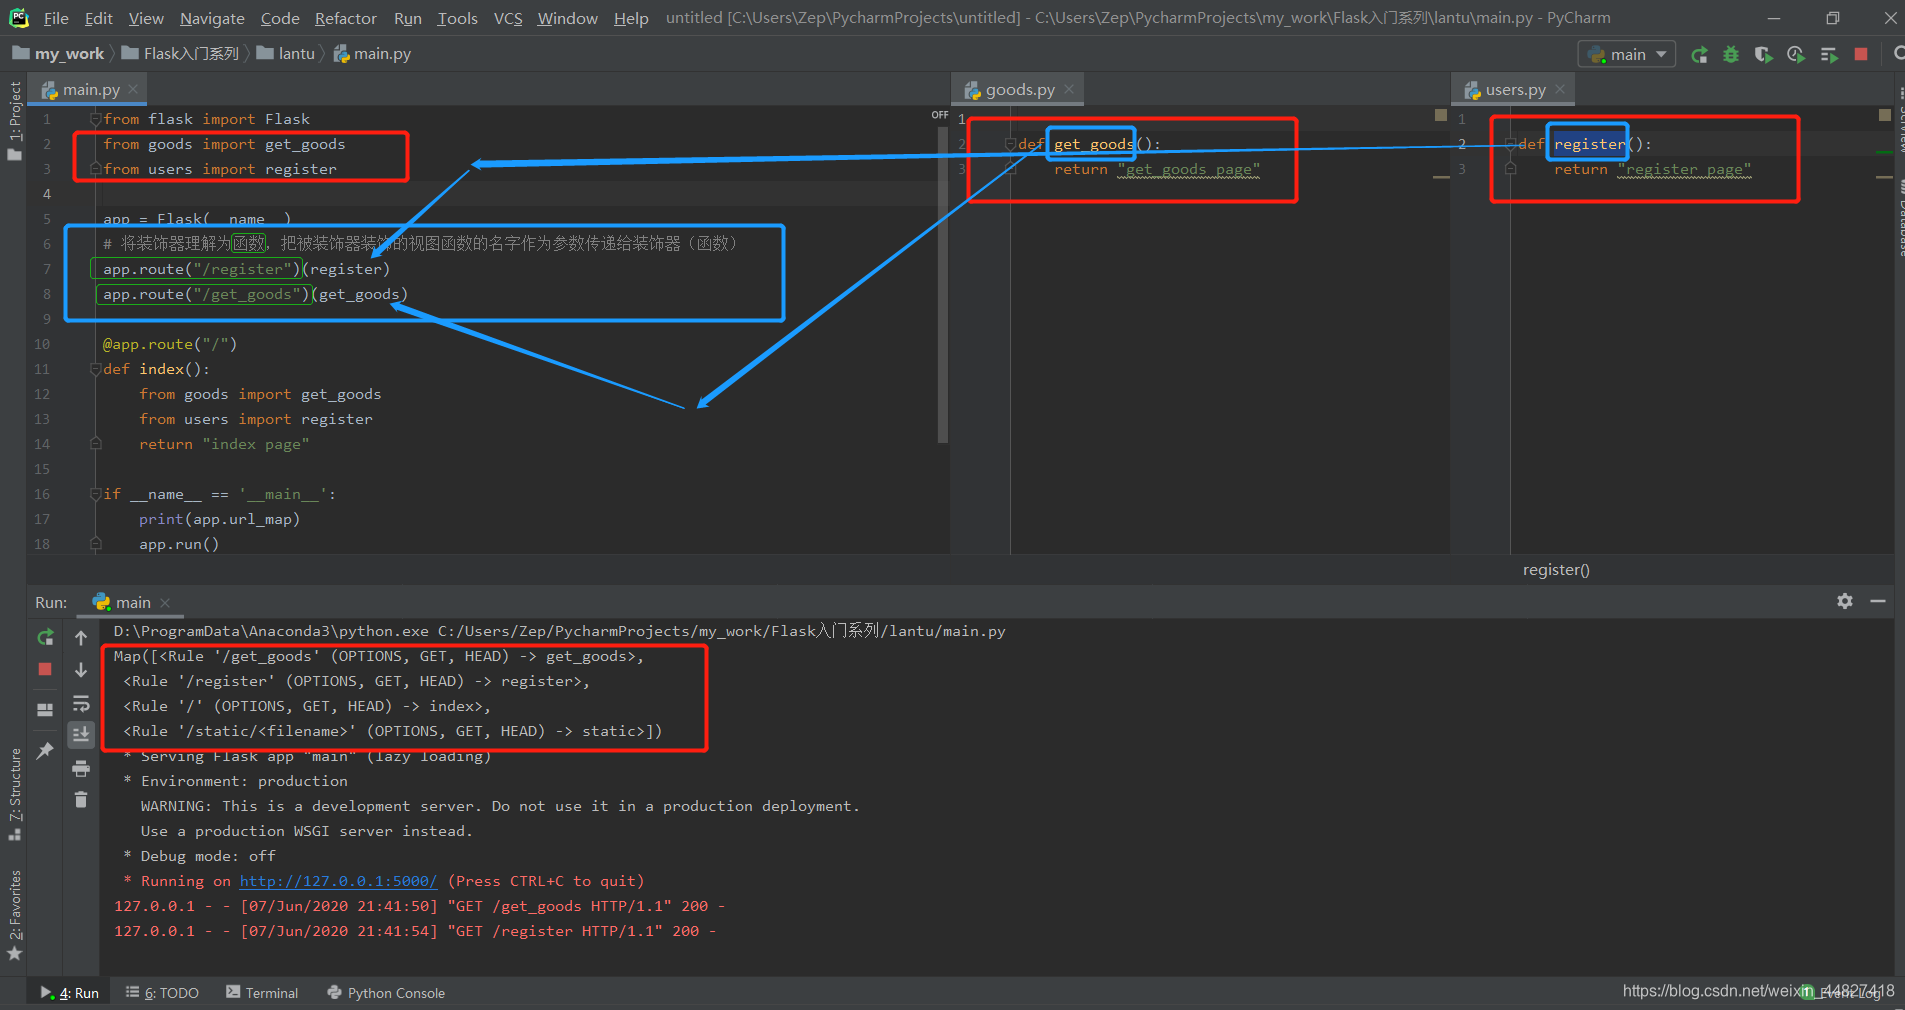Collapse the if __name__ block fold

96,494
